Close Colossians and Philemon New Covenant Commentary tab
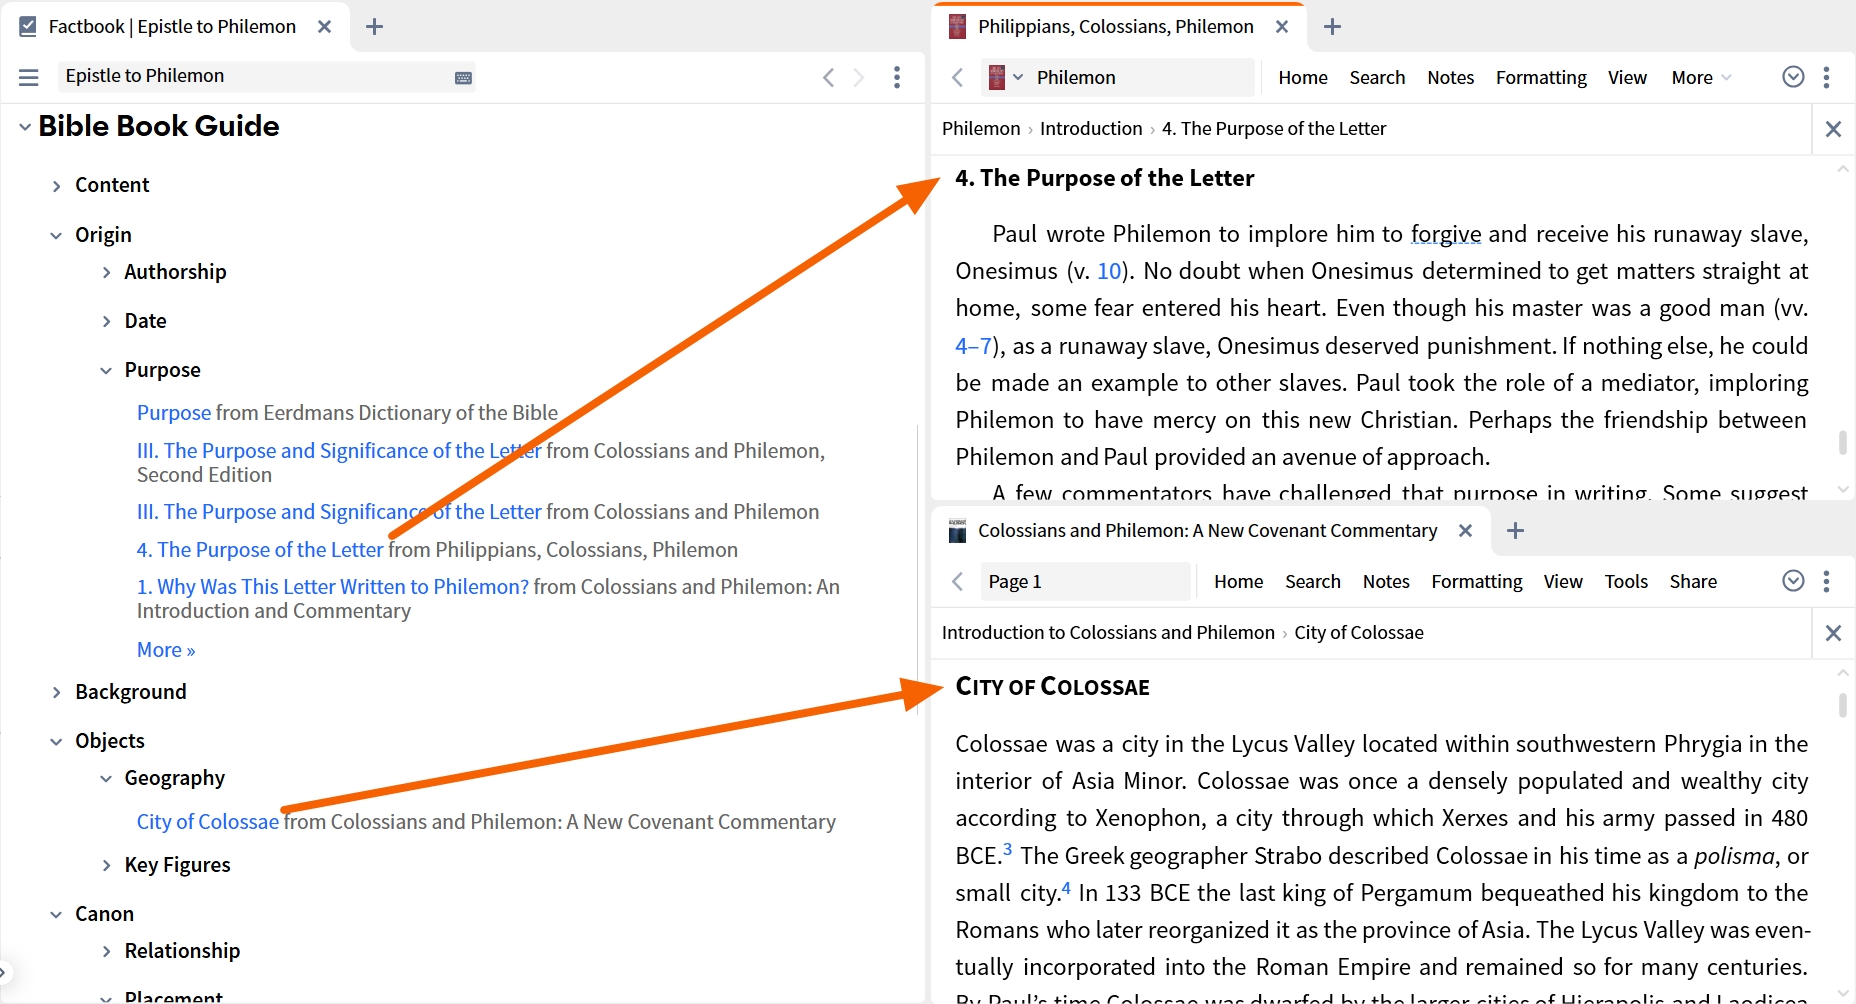Viewport: 1856px width, 1004px height. tap(1465, 531)
